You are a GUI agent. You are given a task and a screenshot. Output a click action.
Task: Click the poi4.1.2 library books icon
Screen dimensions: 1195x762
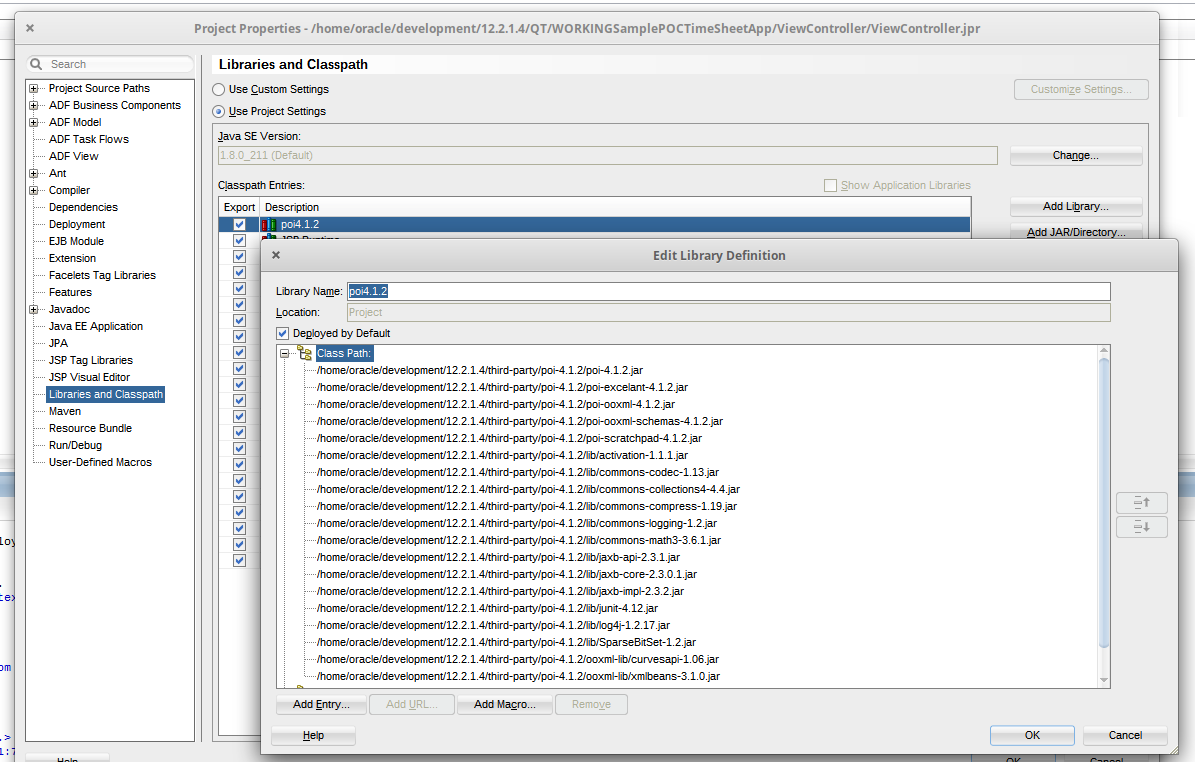coord(269,225)
